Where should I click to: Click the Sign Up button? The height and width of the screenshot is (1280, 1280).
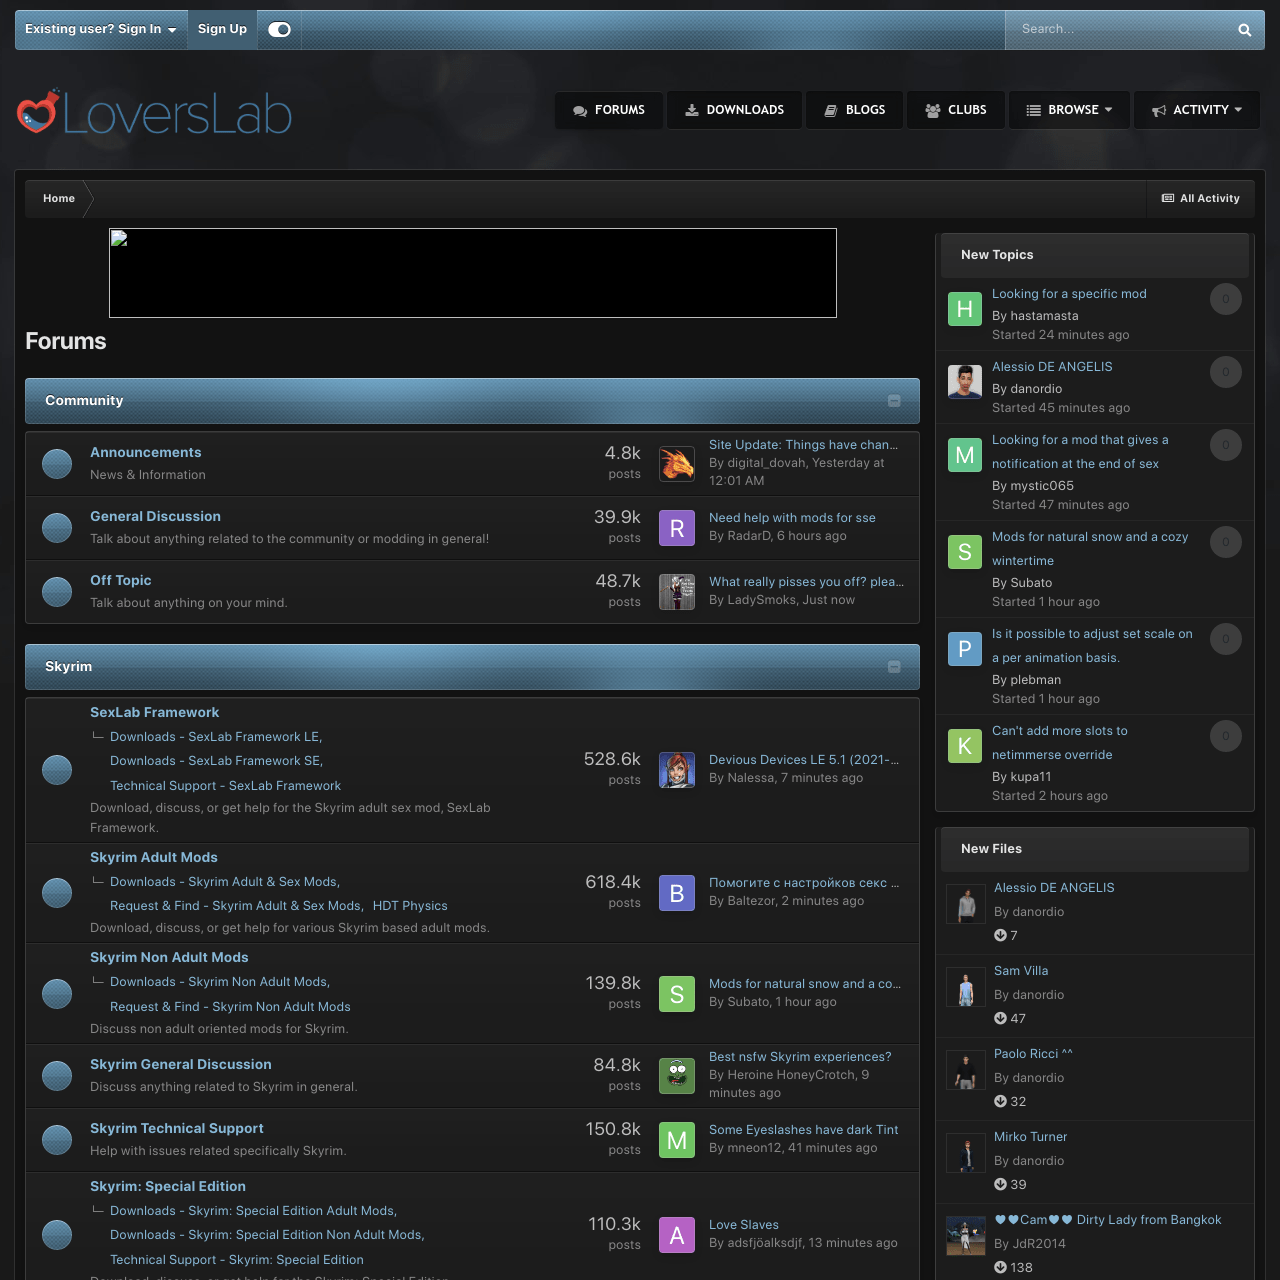(x=222, y=30)
